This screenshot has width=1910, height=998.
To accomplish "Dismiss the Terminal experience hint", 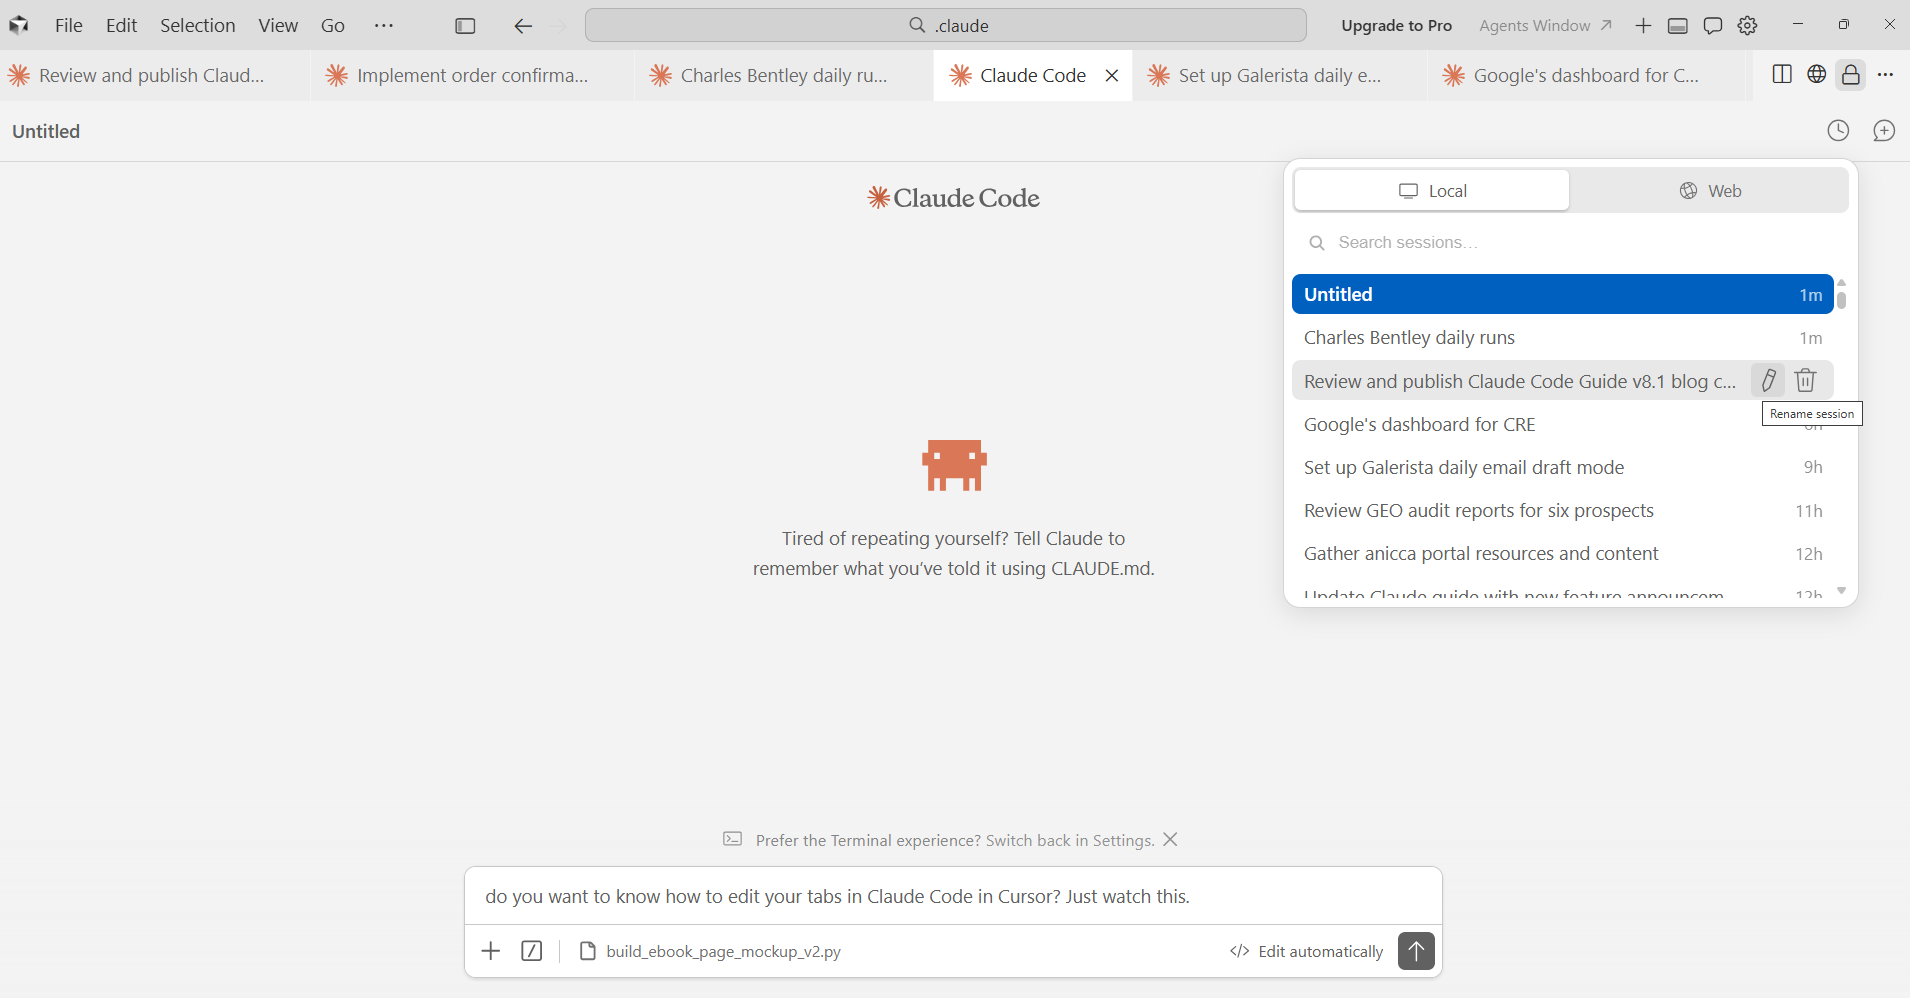I will (x=1171, y=839).
